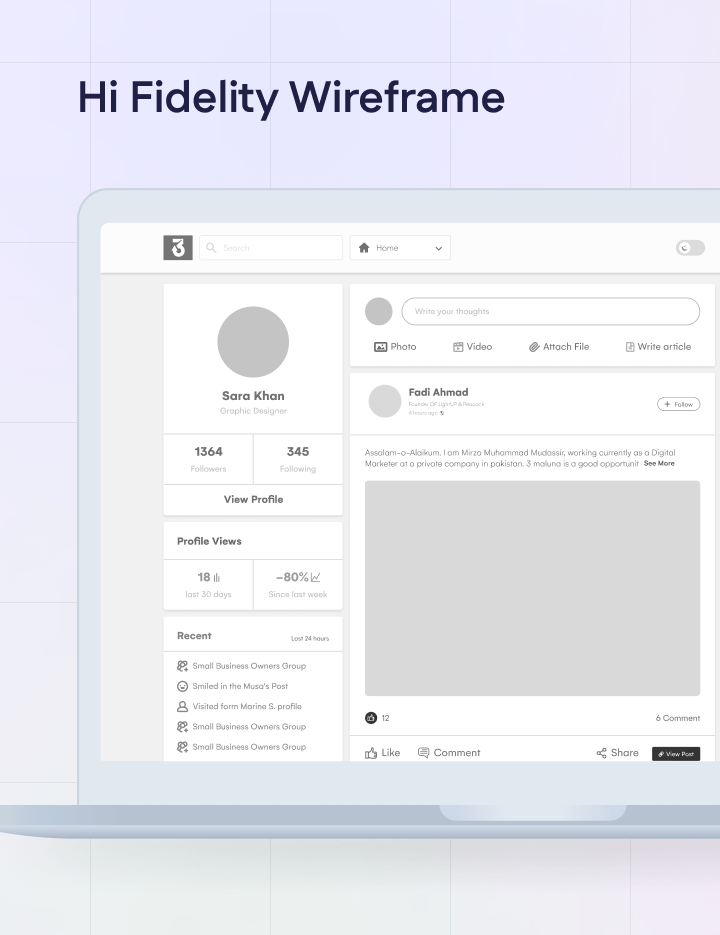The width and height of the screenshot is (720, 935).
Task: Click the Write article icon
Action: (630, 347)
